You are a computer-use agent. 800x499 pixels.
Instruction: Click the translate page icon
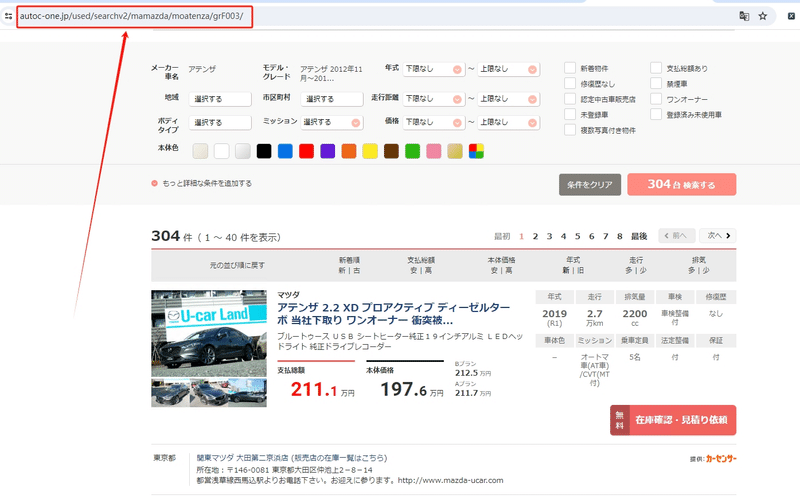744,16
